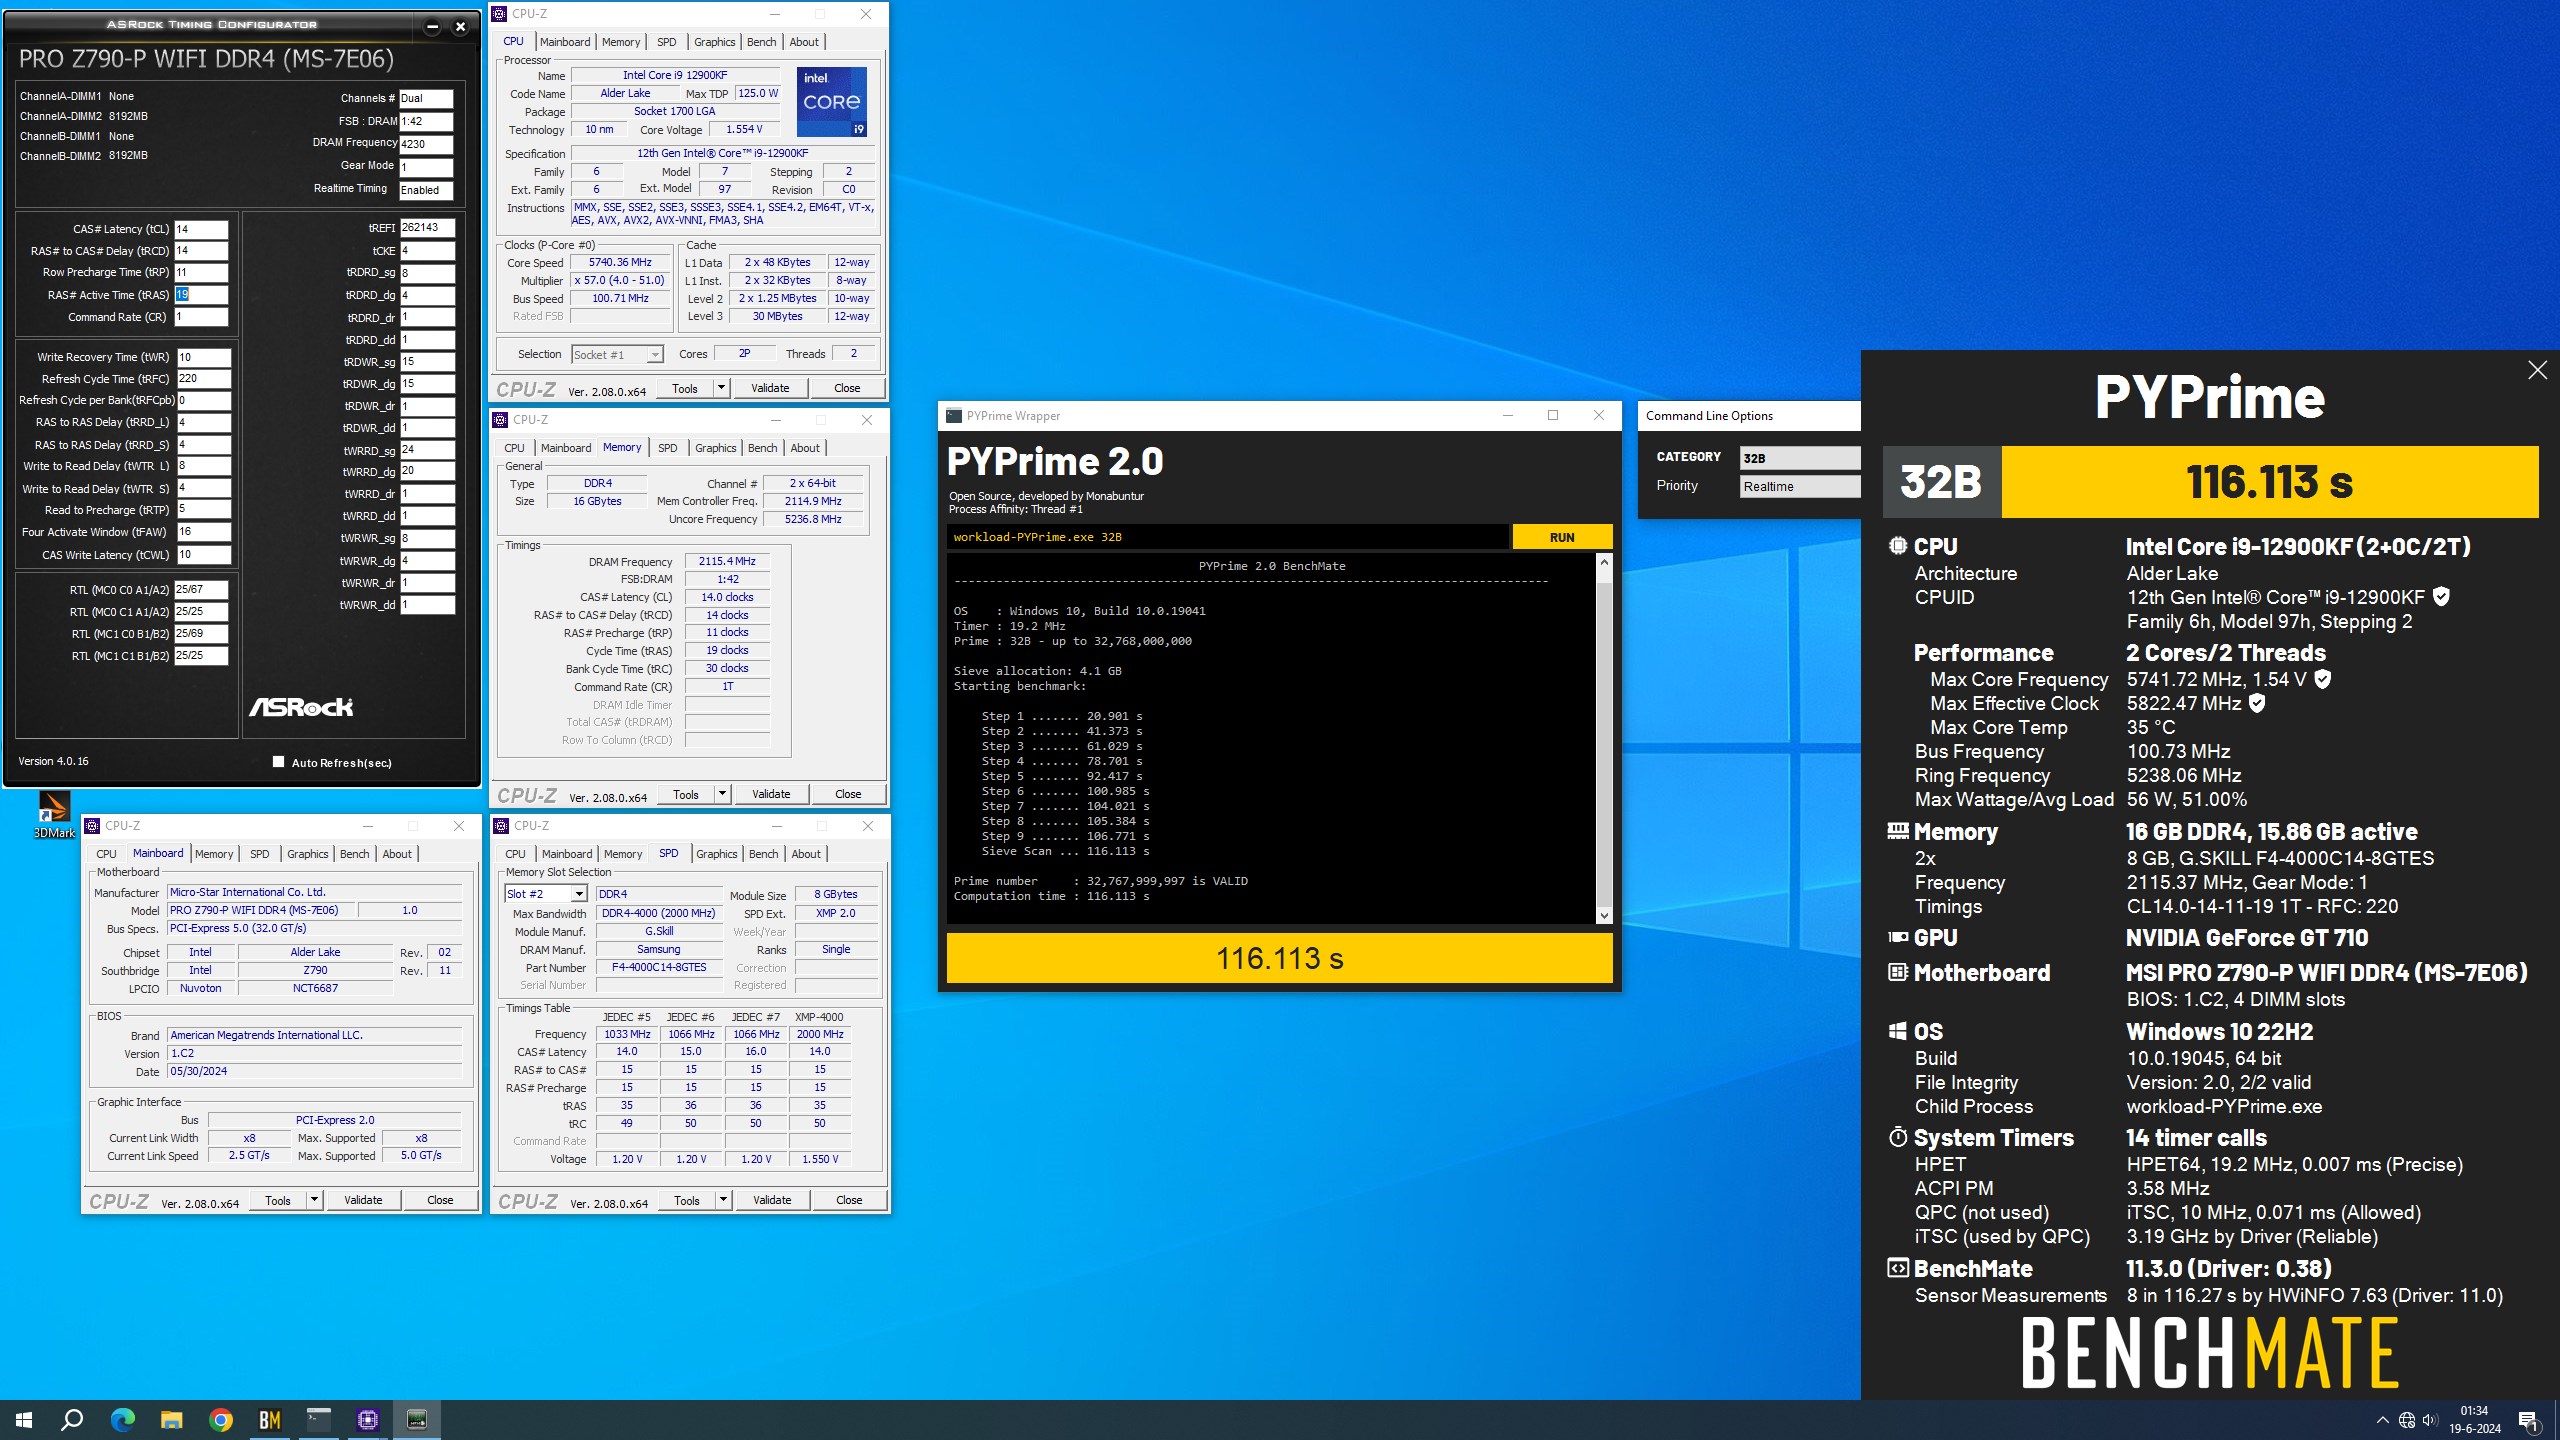Open the Priority Realtime dropdown
The image size is (2560, 1440).
[x=1799, y=486]
